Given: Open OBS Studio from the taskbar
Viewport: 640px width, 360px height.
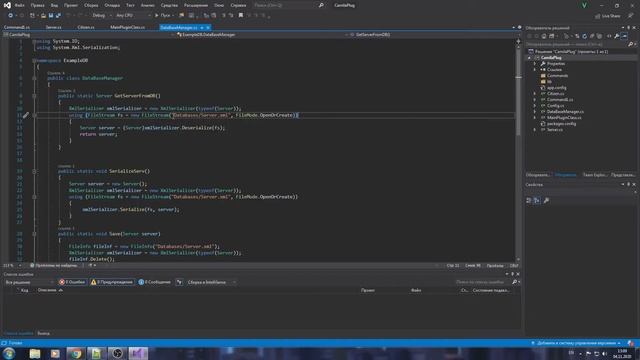Looking at the screenshot, I should [117, 353].
